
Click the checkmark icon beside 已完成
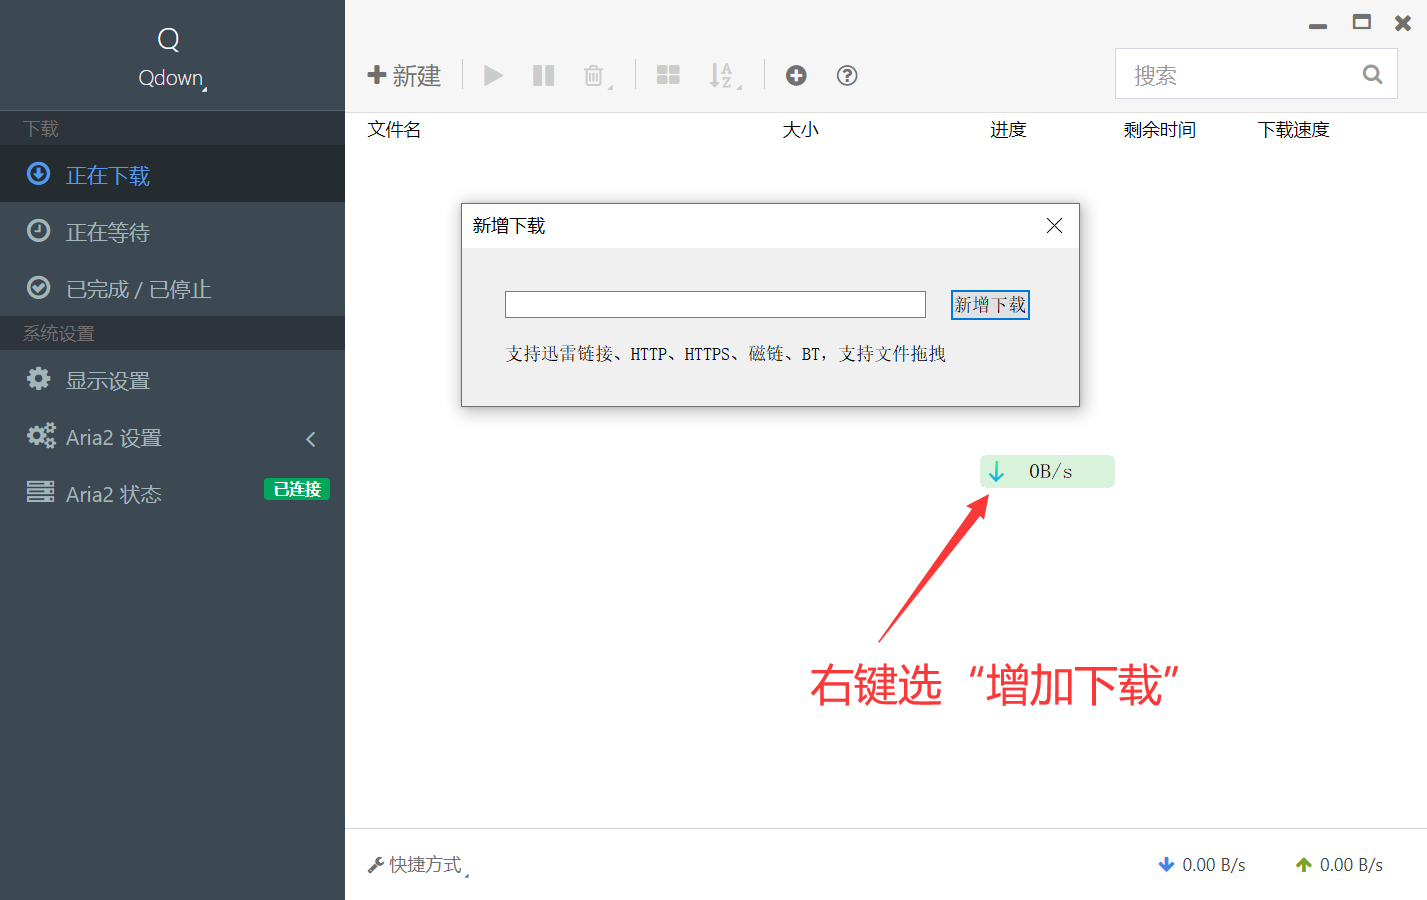tap(38, 288)
